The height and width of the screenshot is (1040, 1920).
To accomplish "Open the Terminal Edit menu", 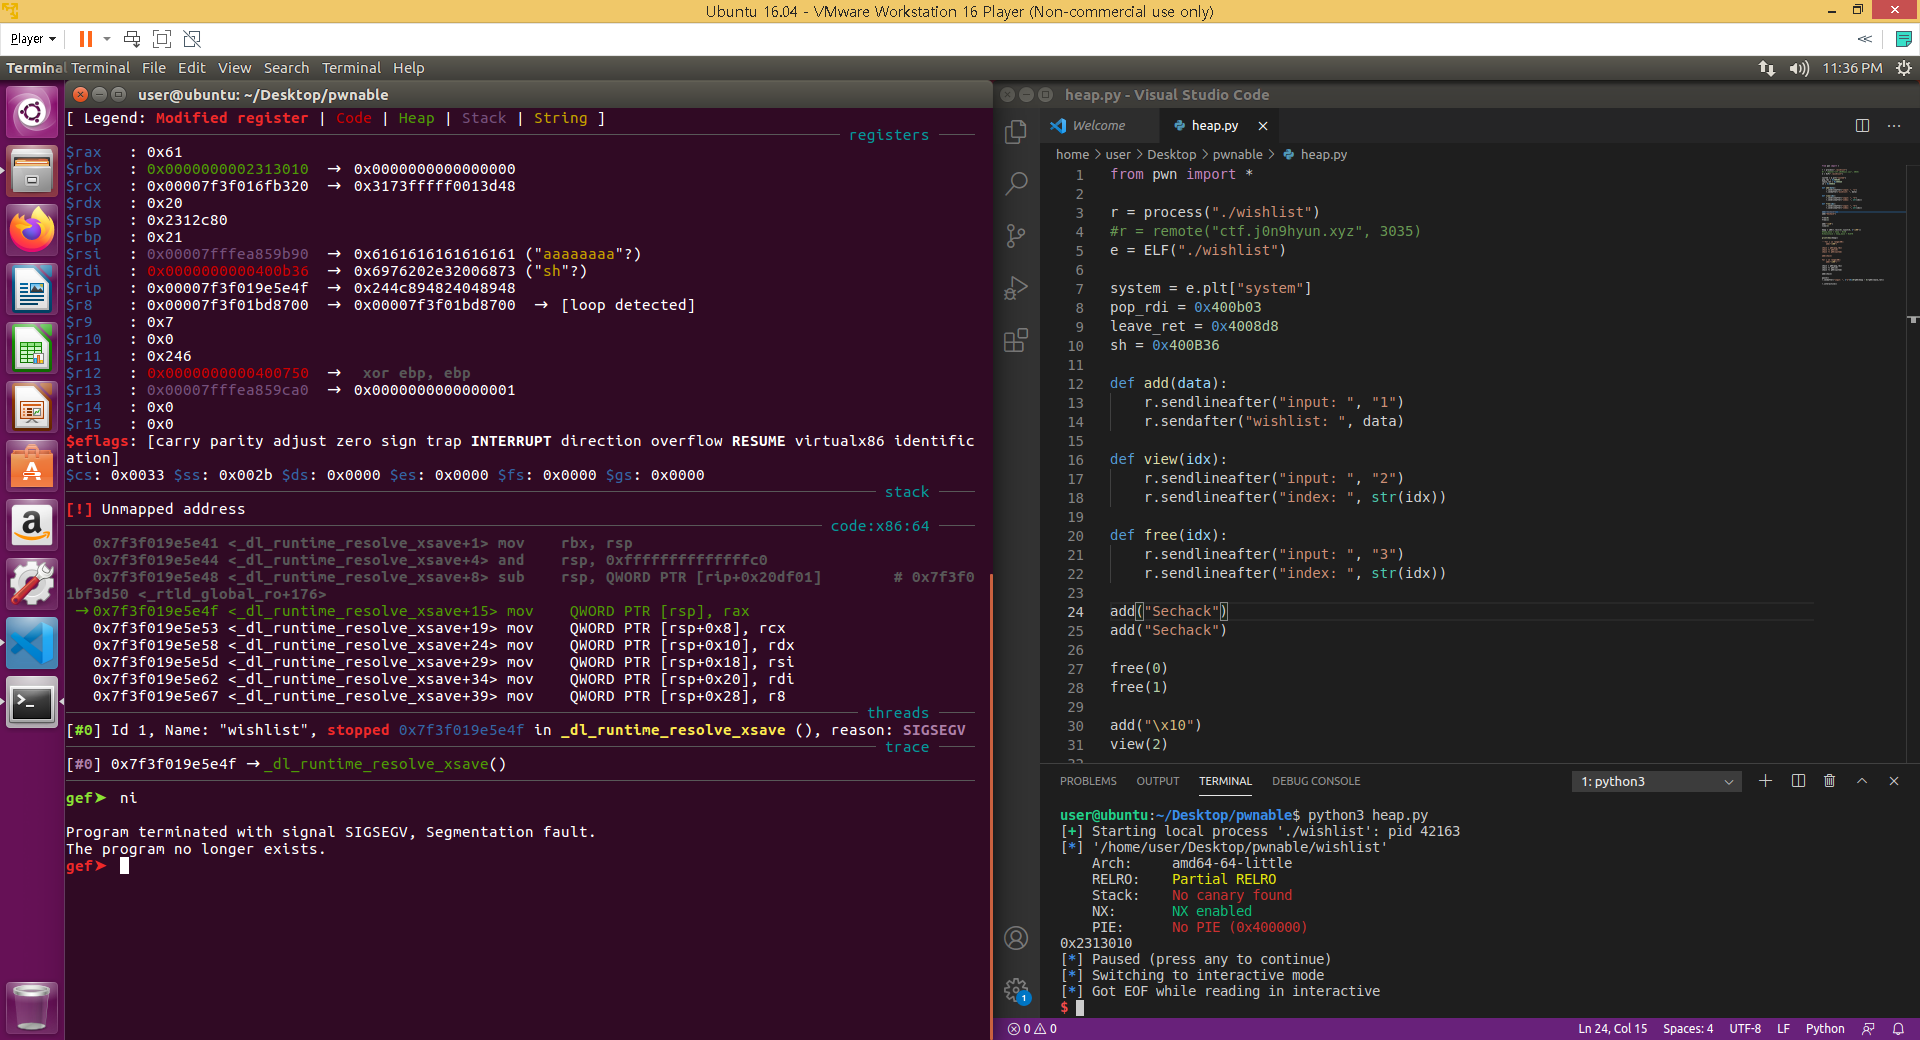I will pyautogui.click(x=192, y=68).
